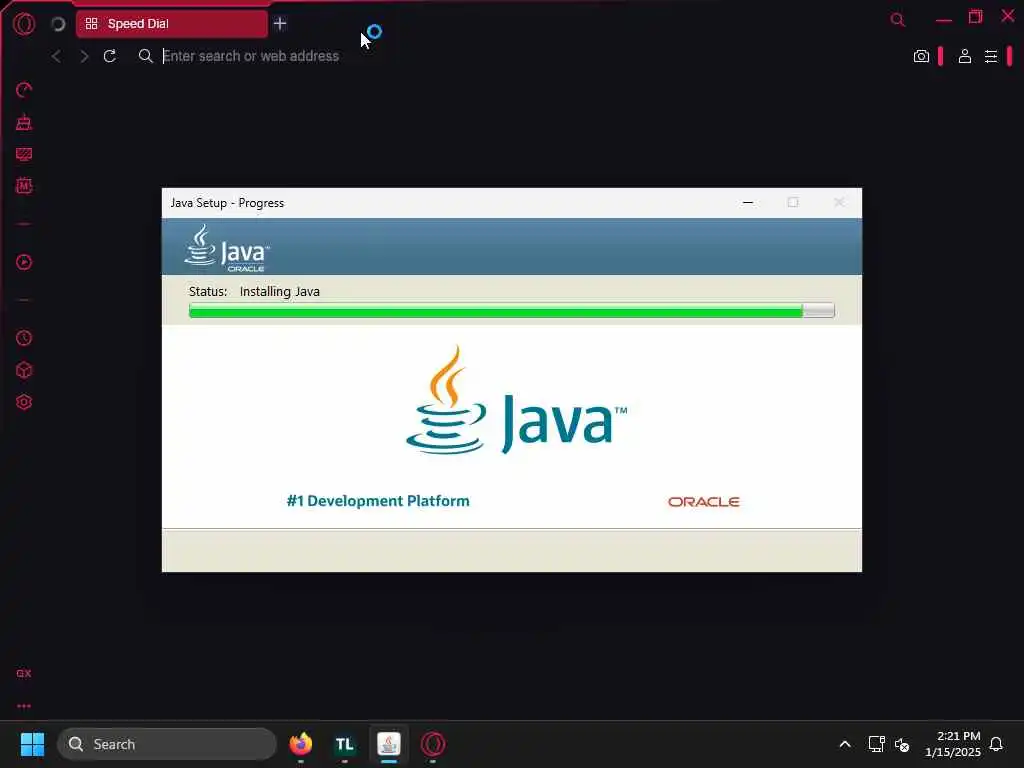The height and width of the screenshot is (768, 1024).
Task: Open the GX Mods icon in sidebar
Action: [24, 185]
